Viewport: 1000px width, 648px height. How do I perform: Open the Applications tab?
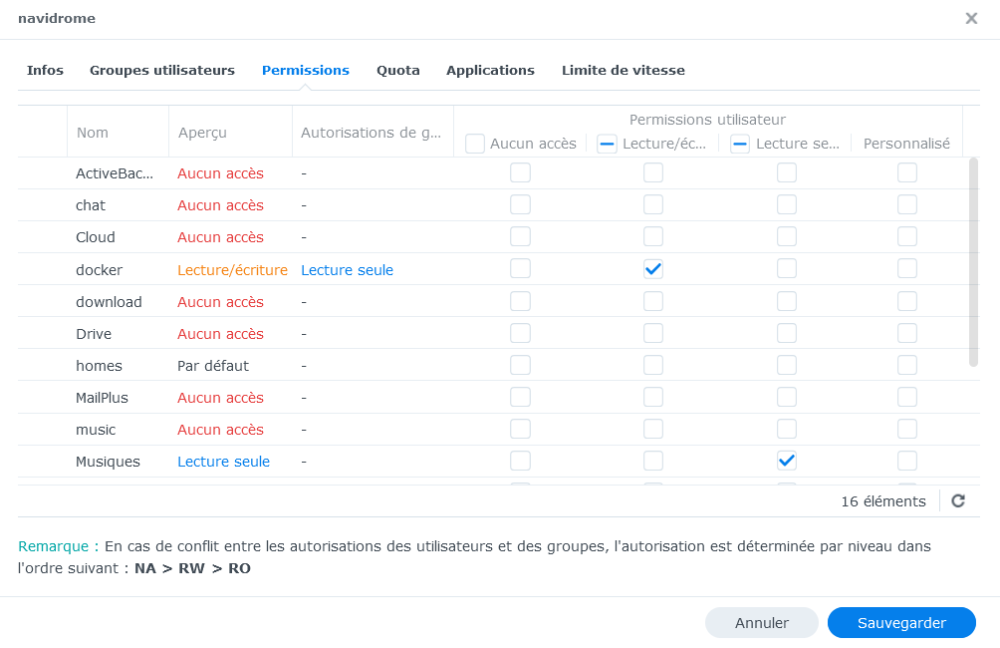point(490,70)
